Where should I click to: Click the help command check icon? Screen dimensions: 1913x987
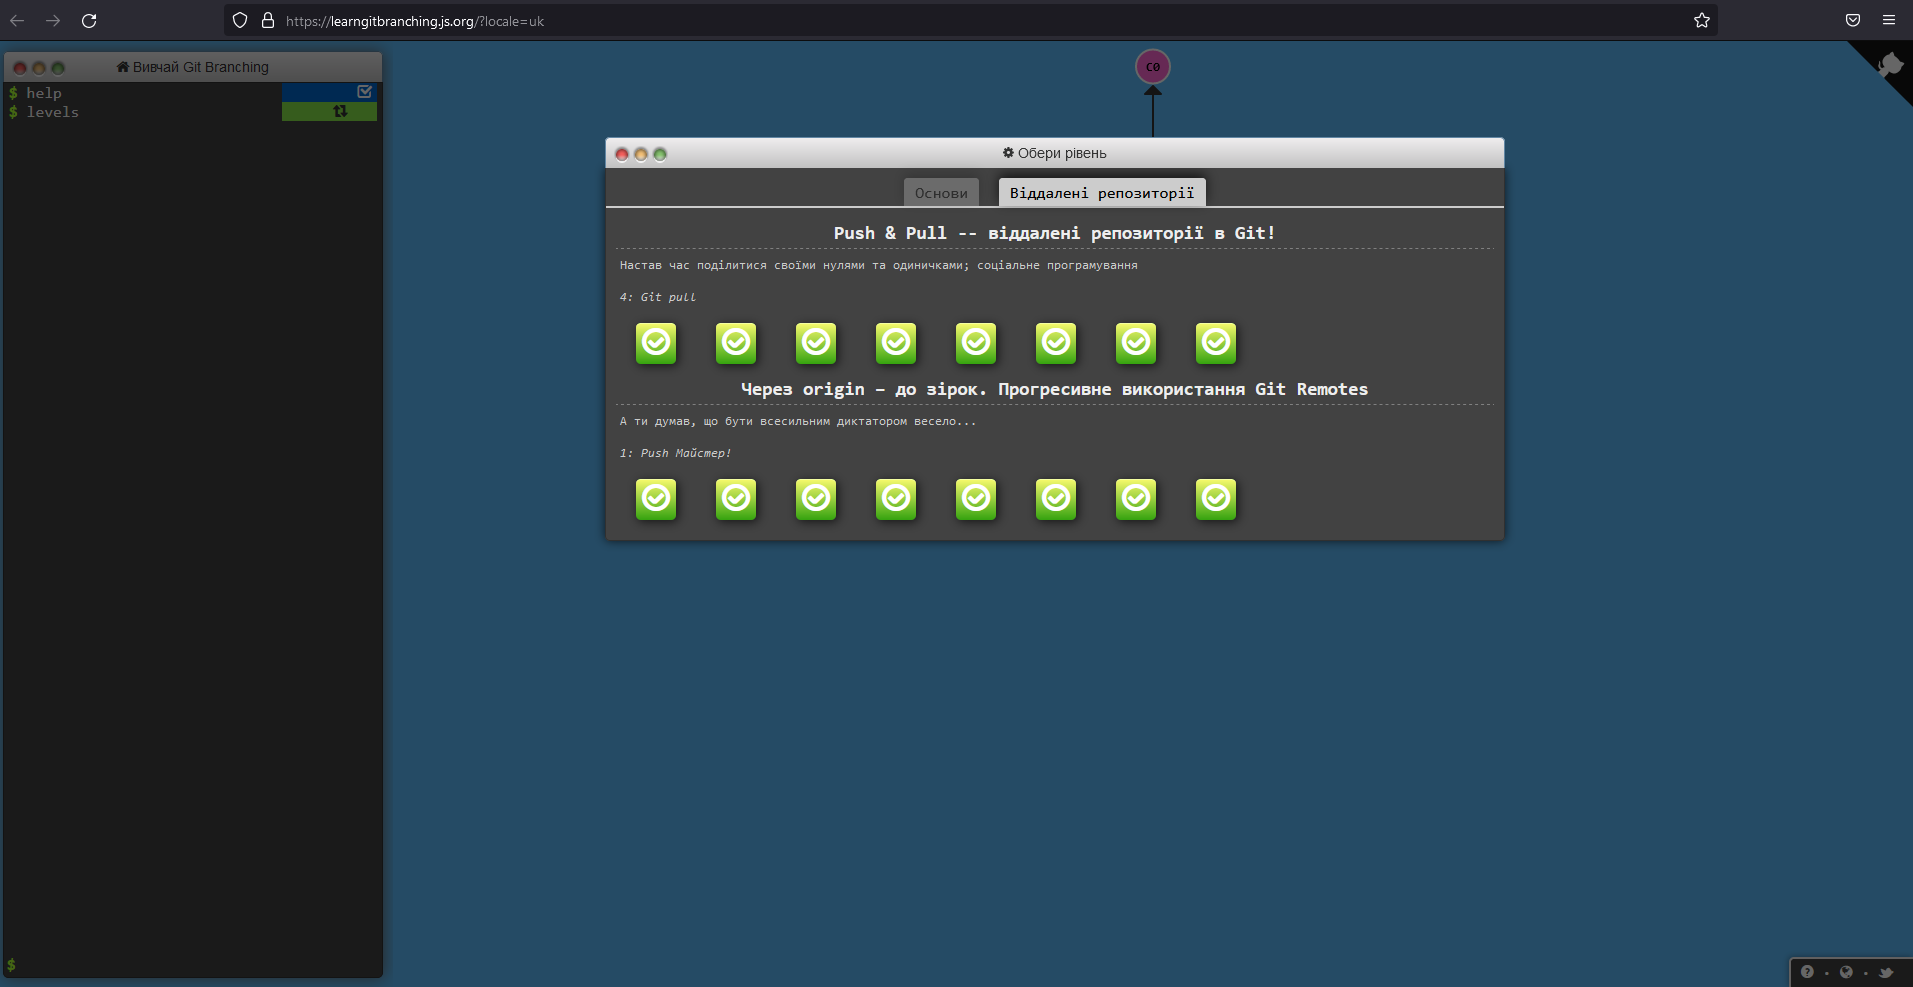pos(365,92)
